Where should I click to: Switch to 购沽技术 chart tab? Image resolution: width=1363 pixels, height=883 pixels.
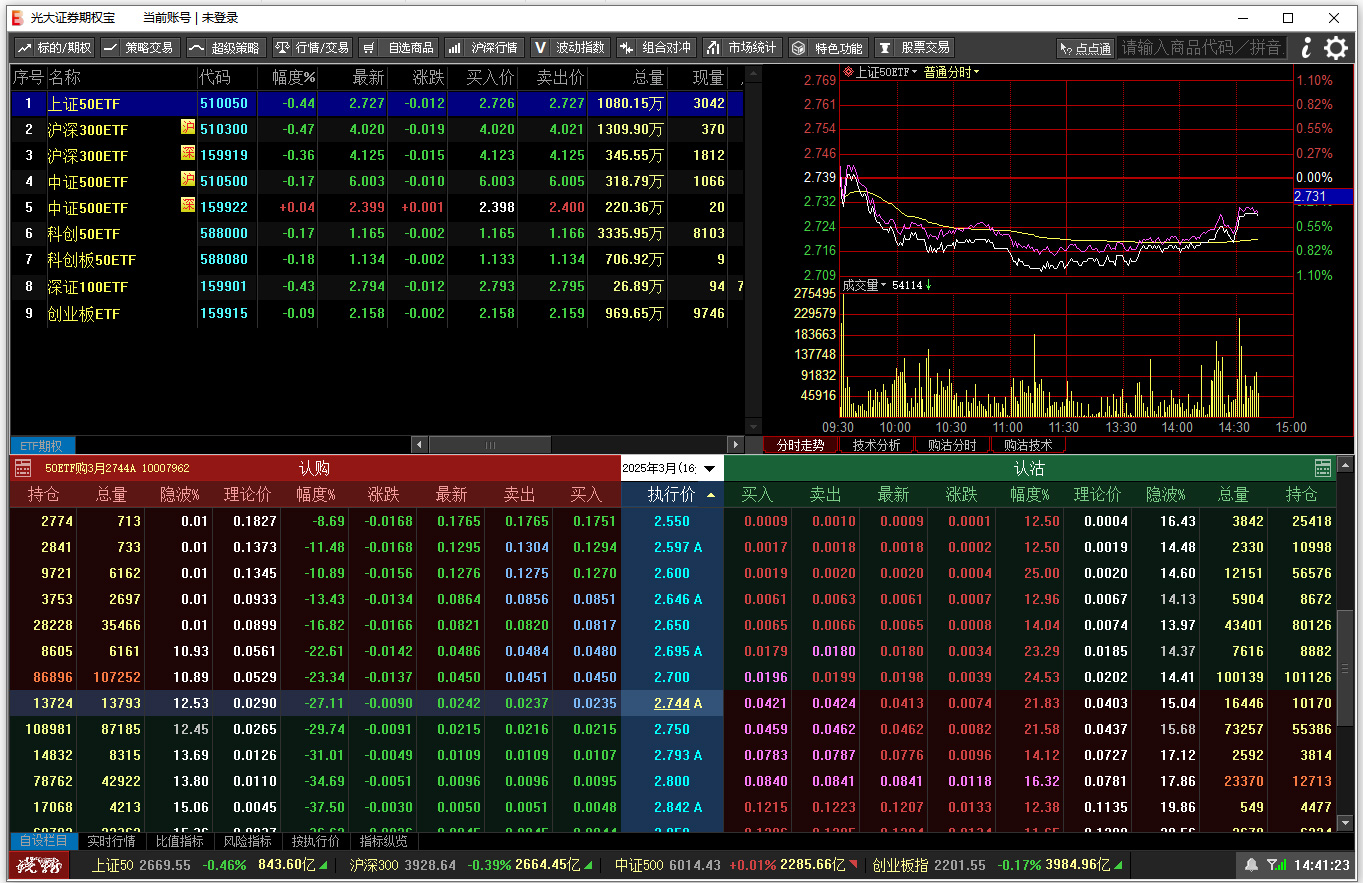(1028, 445)
